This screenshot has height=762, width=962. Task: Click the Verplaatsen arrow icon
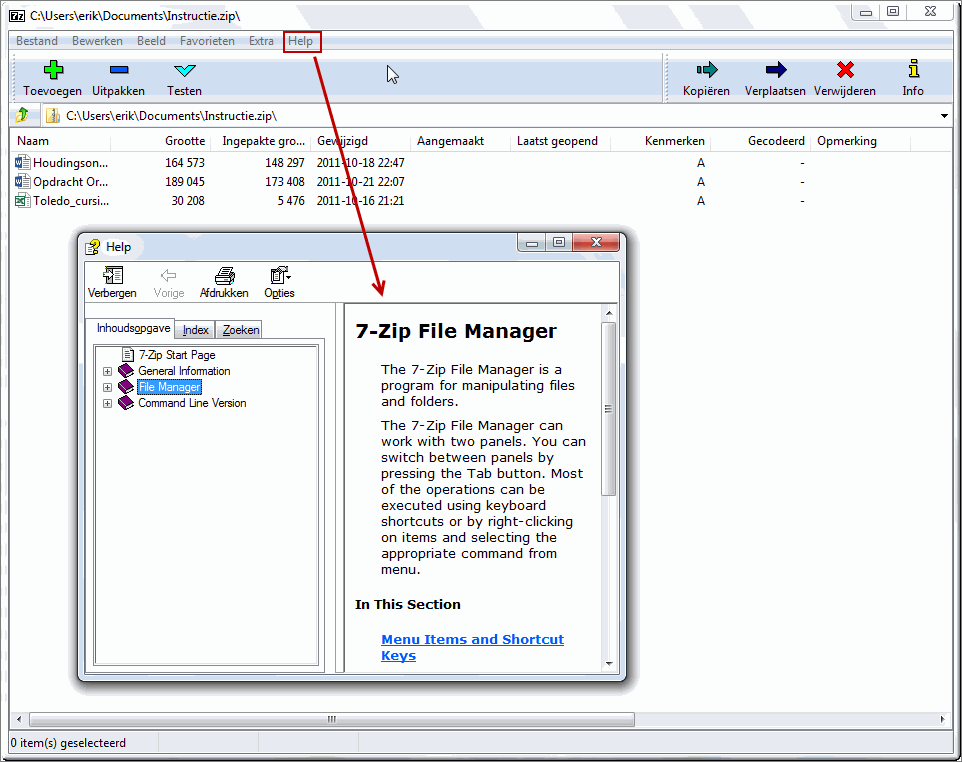(x=775, y=70)
